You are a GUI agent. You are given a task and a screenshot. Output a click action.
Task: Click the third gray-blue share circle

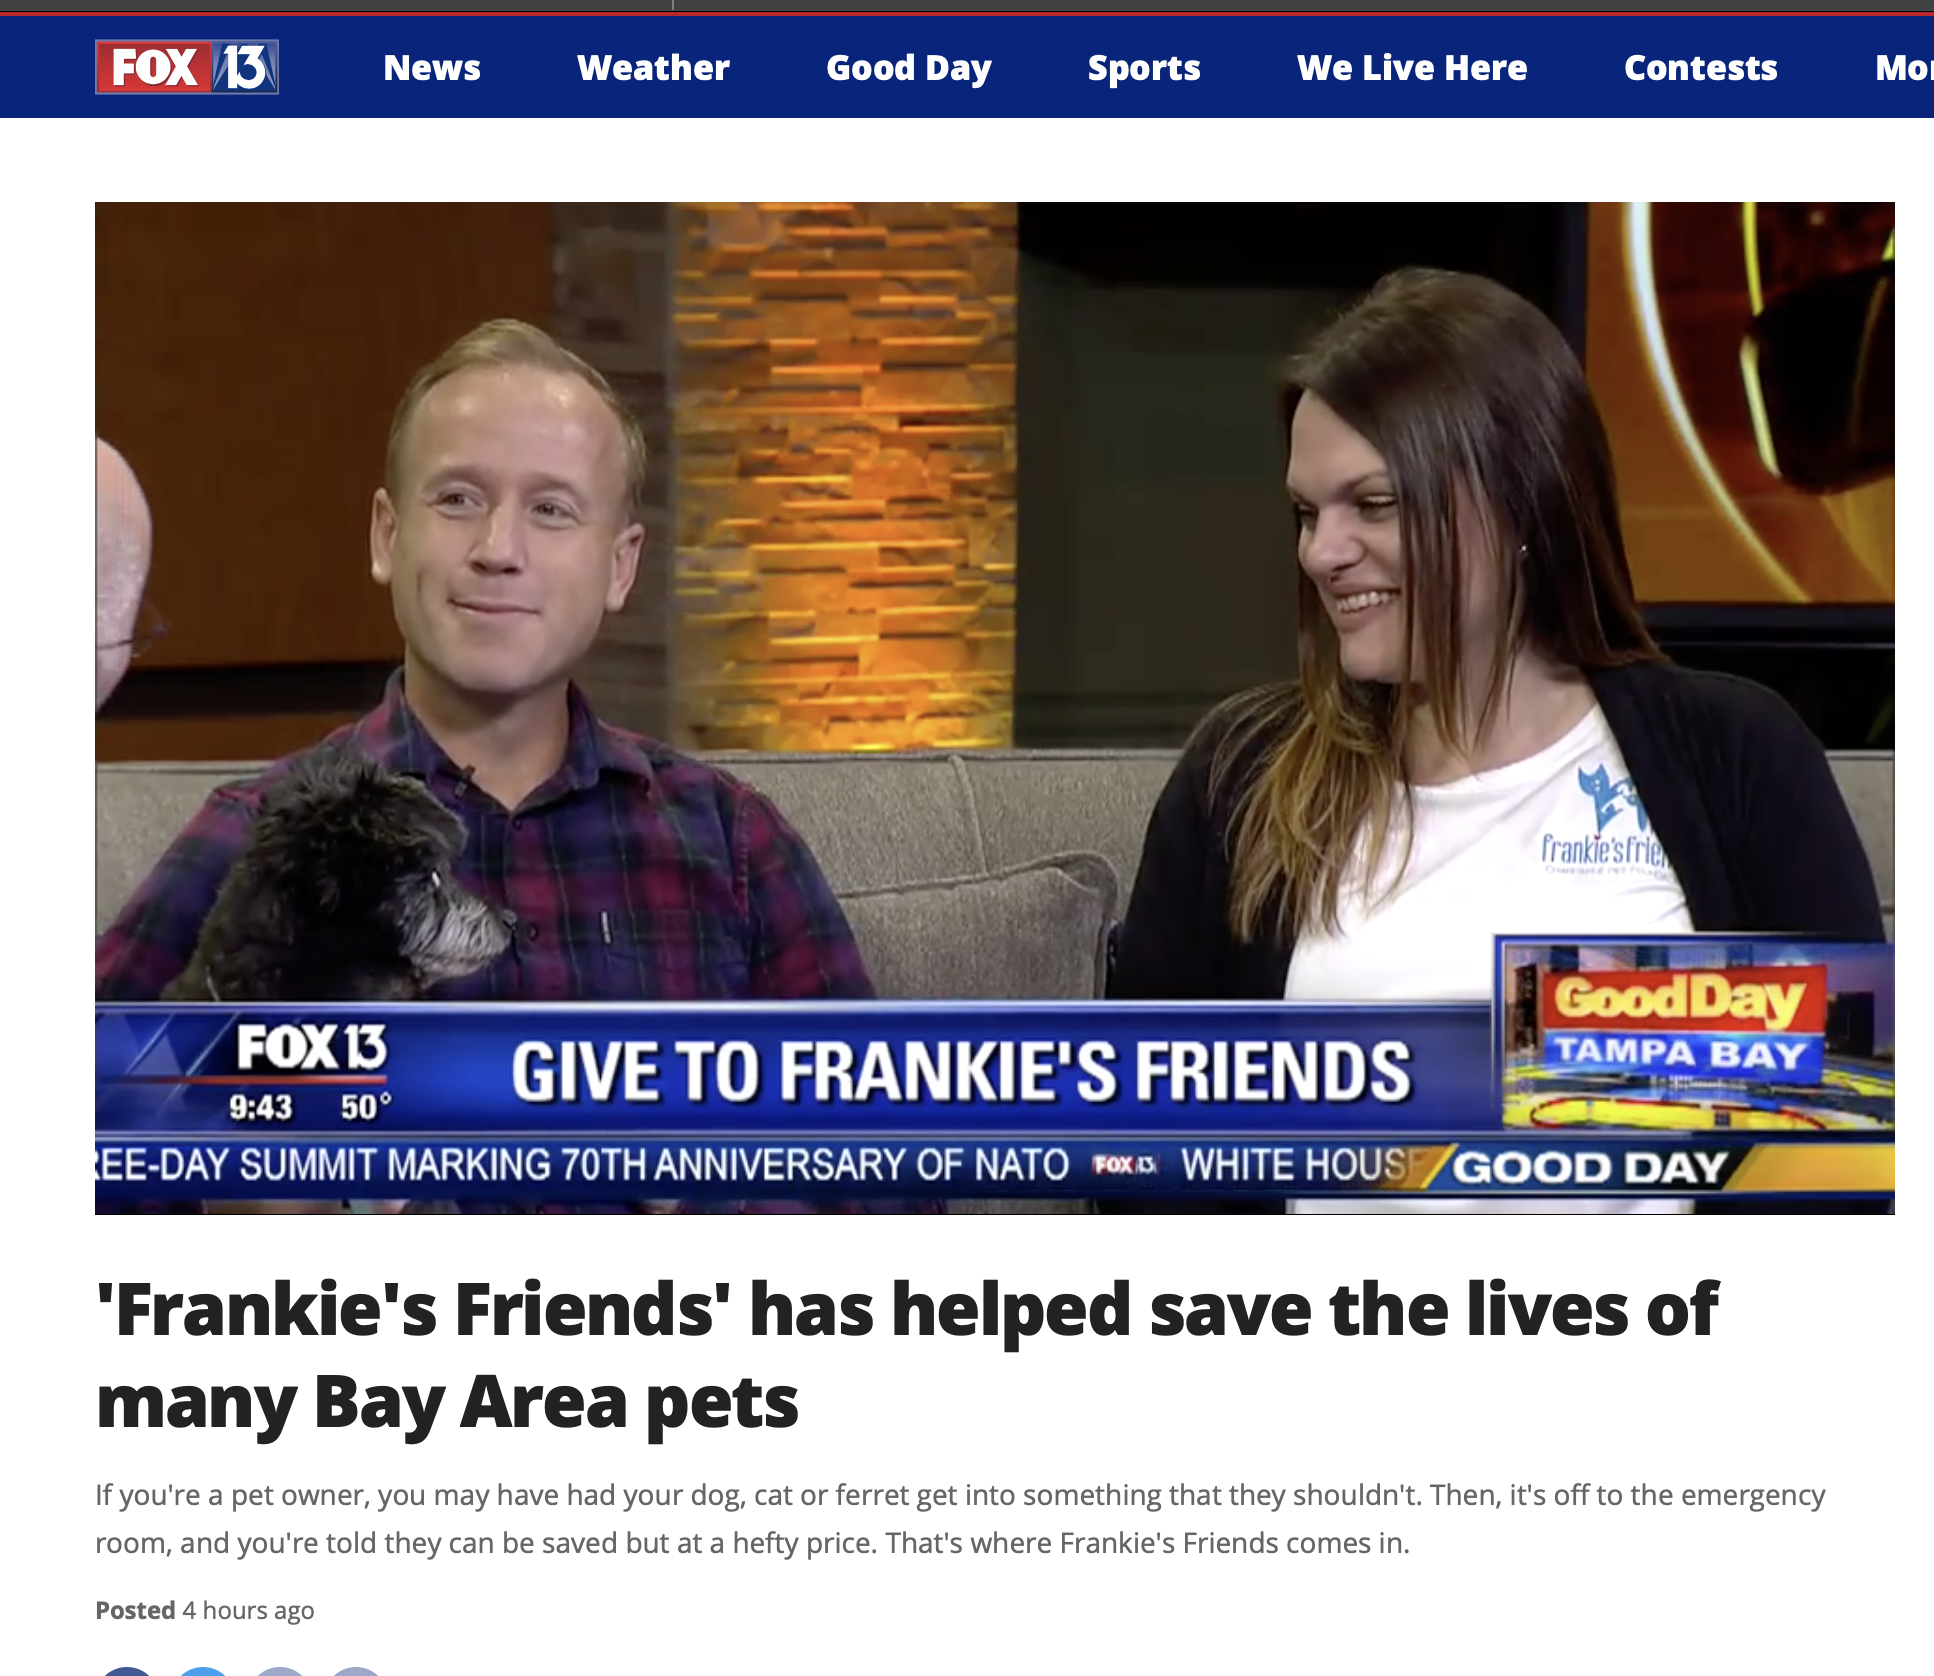[279, 1671]
